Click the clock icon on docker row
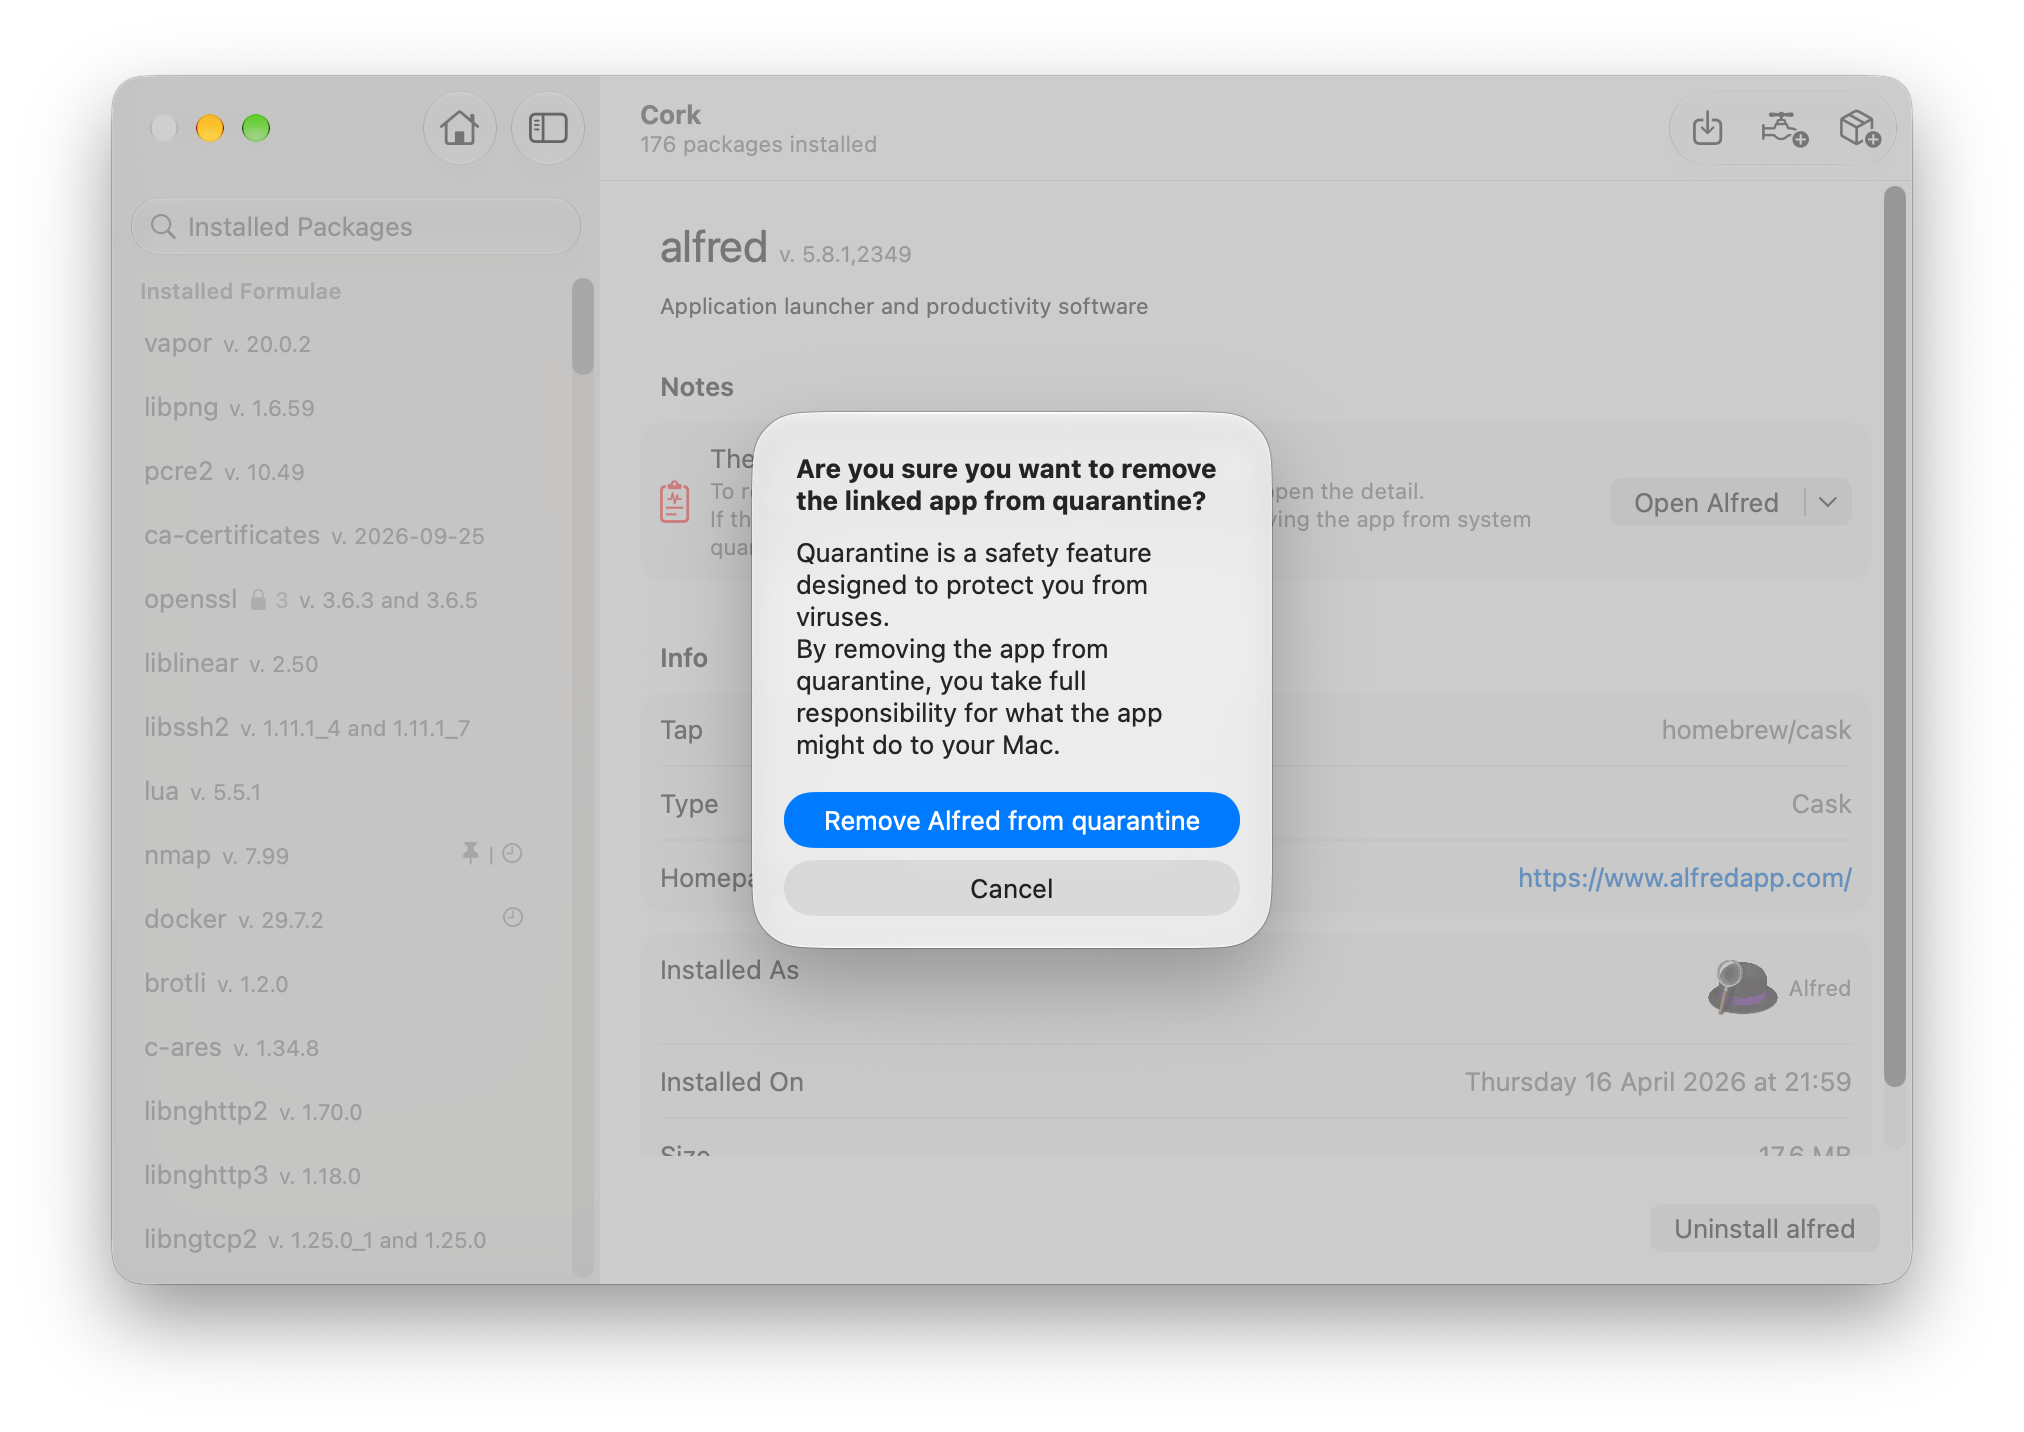The height and width of the screenshot is (1432, 2024). 513,917
